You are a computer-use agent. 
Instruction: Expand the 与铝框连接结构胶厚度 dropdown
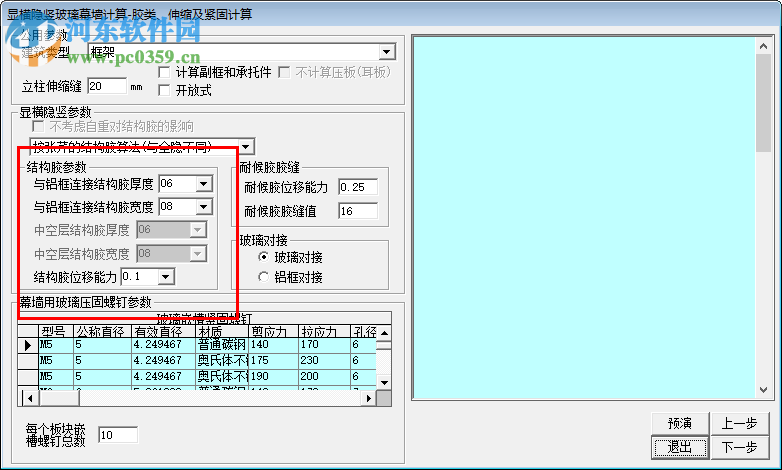(x=203, y=184)
